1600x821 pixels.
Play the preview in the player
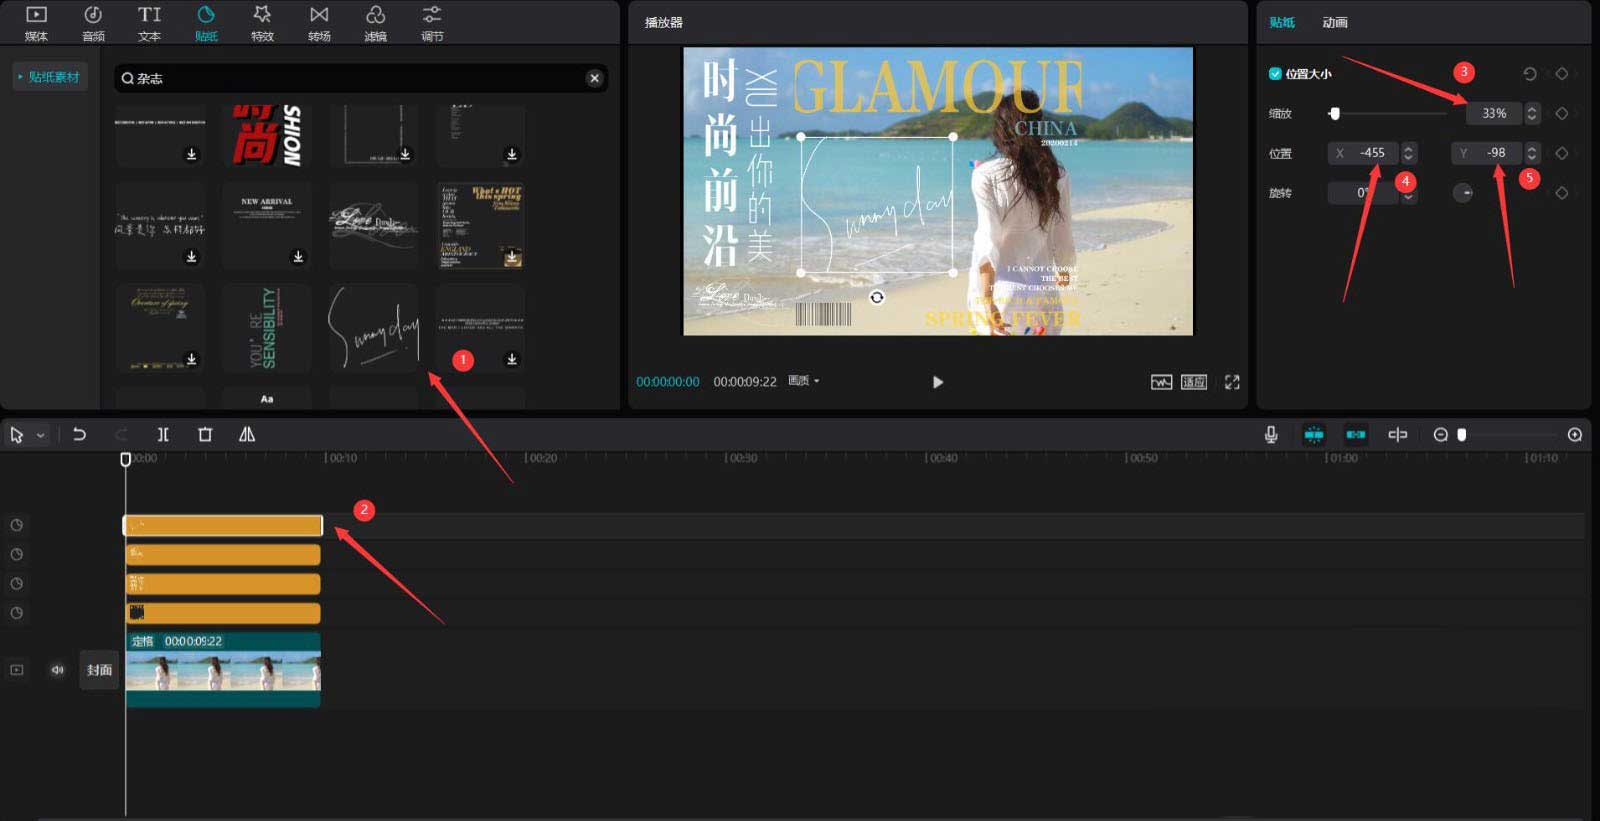click(x=937, y=382)
